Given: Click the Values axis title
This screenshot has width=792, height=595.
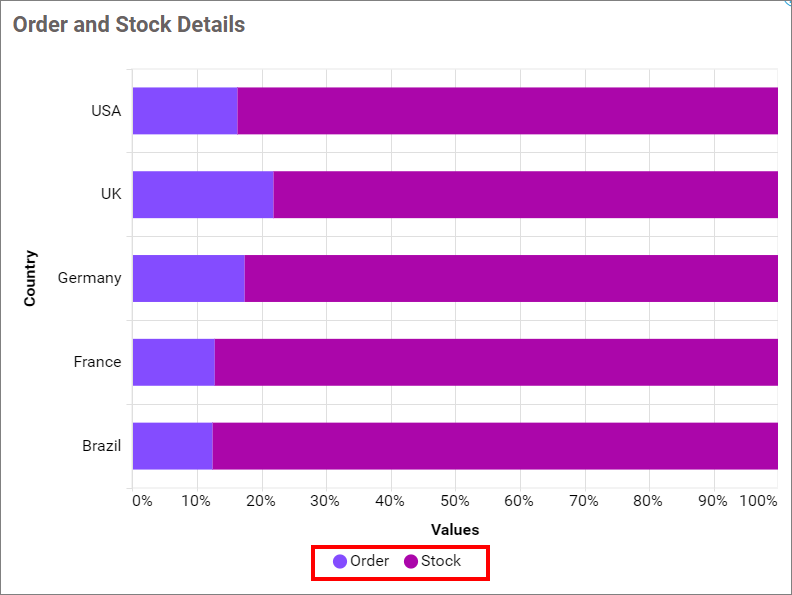Looking at the screenshot, I should click(x=455, y=529).
